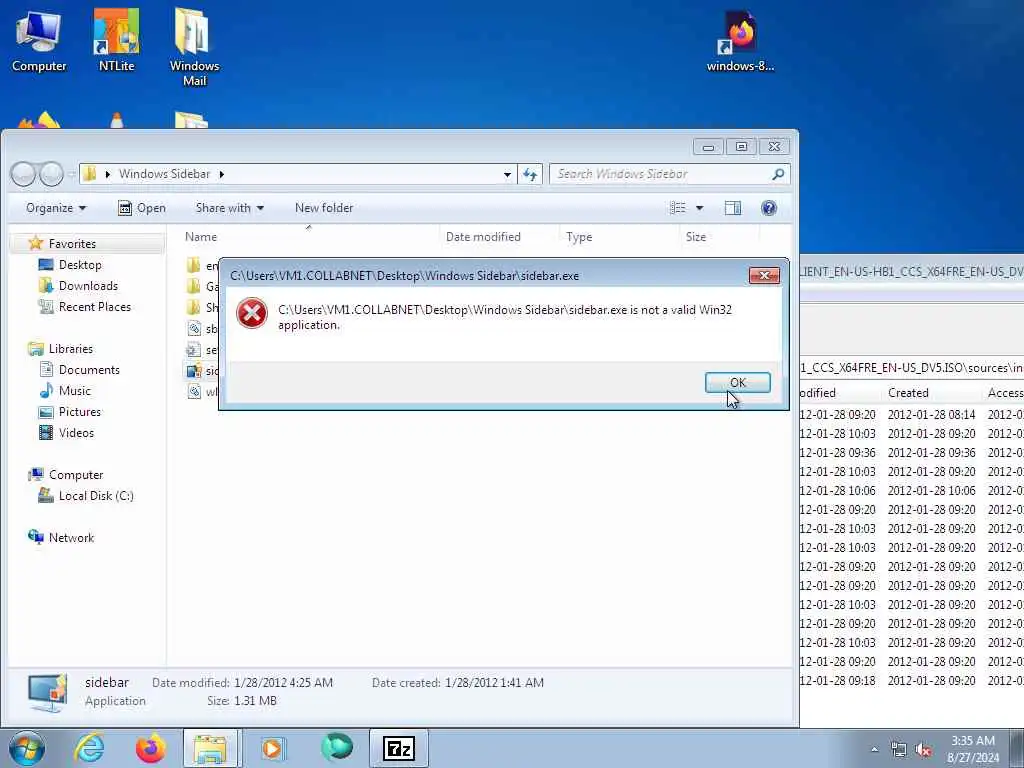Minimize the Windows Sidebar Explorer window
Screen dimensions: 1024x768
click(x=708, y=147)
